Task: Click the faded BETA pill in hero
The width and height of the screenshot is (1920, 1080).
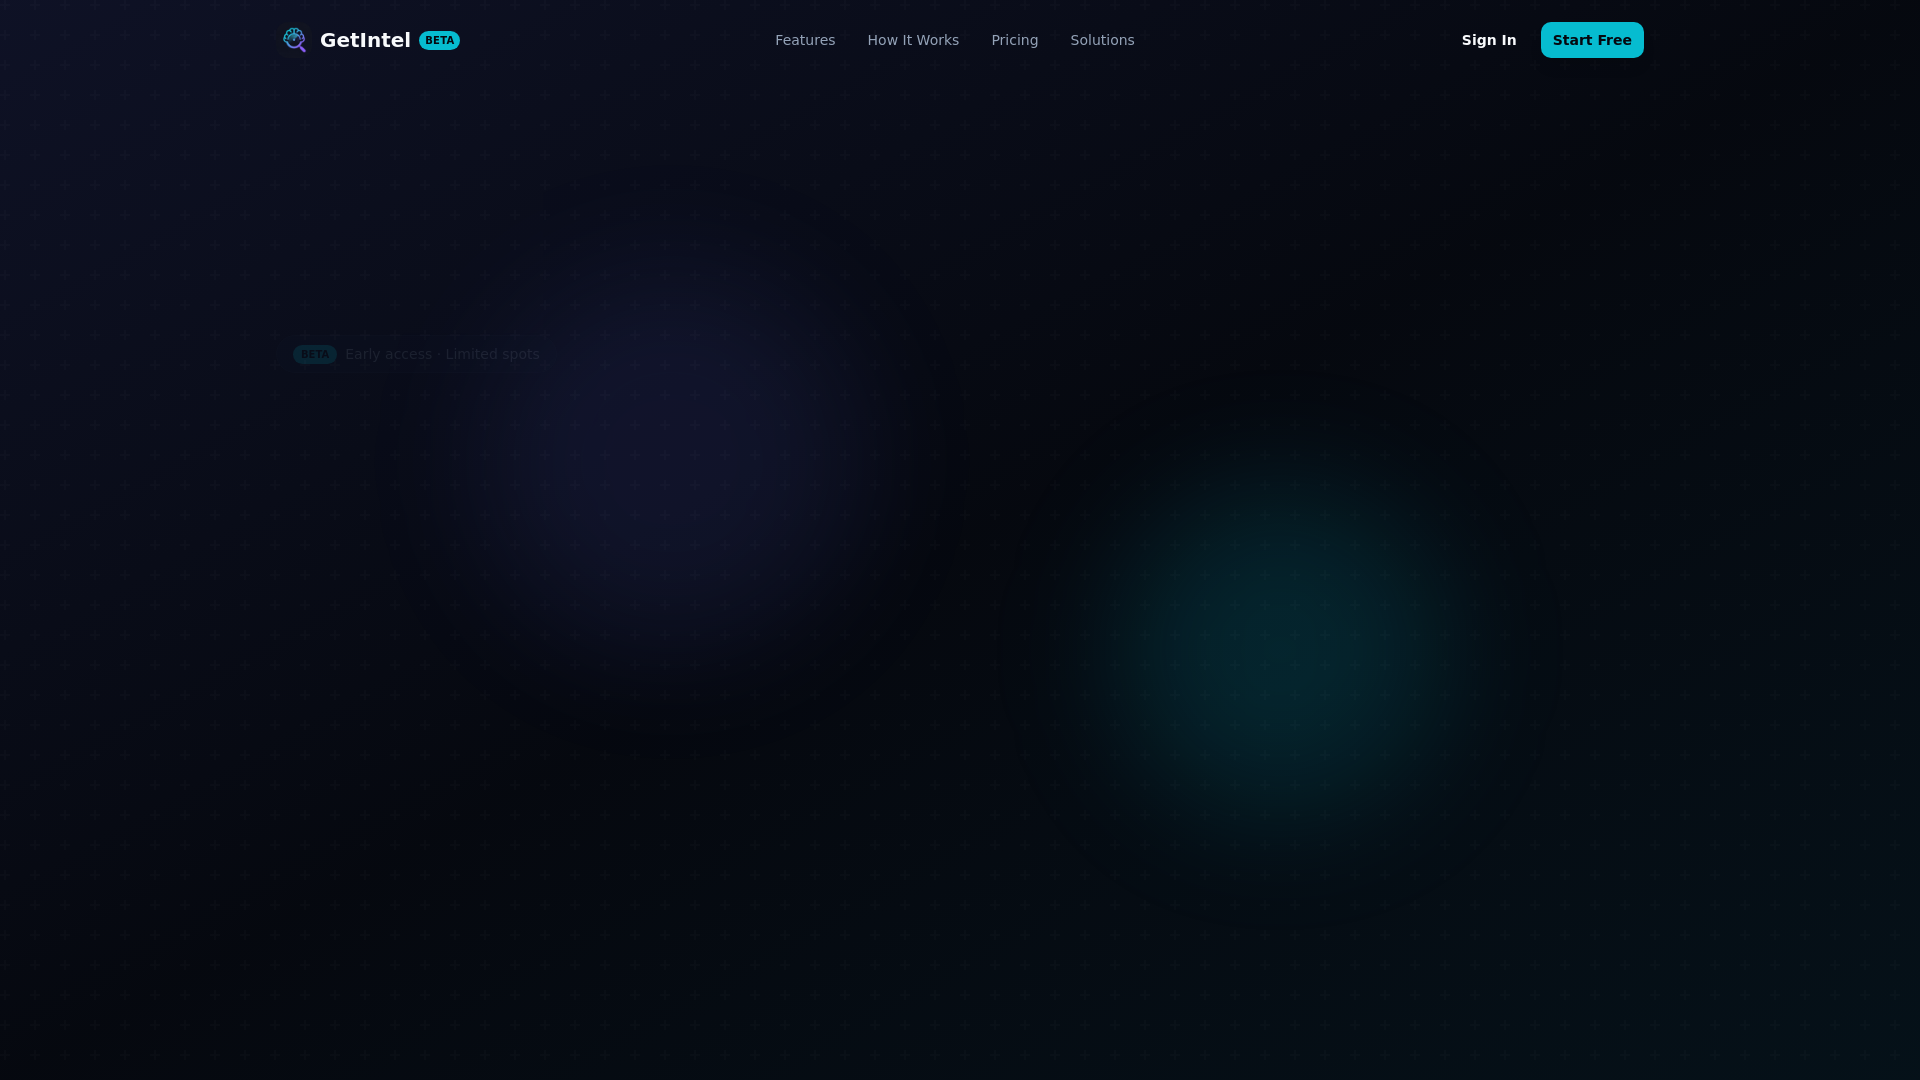Action: [x=314, y=355]
